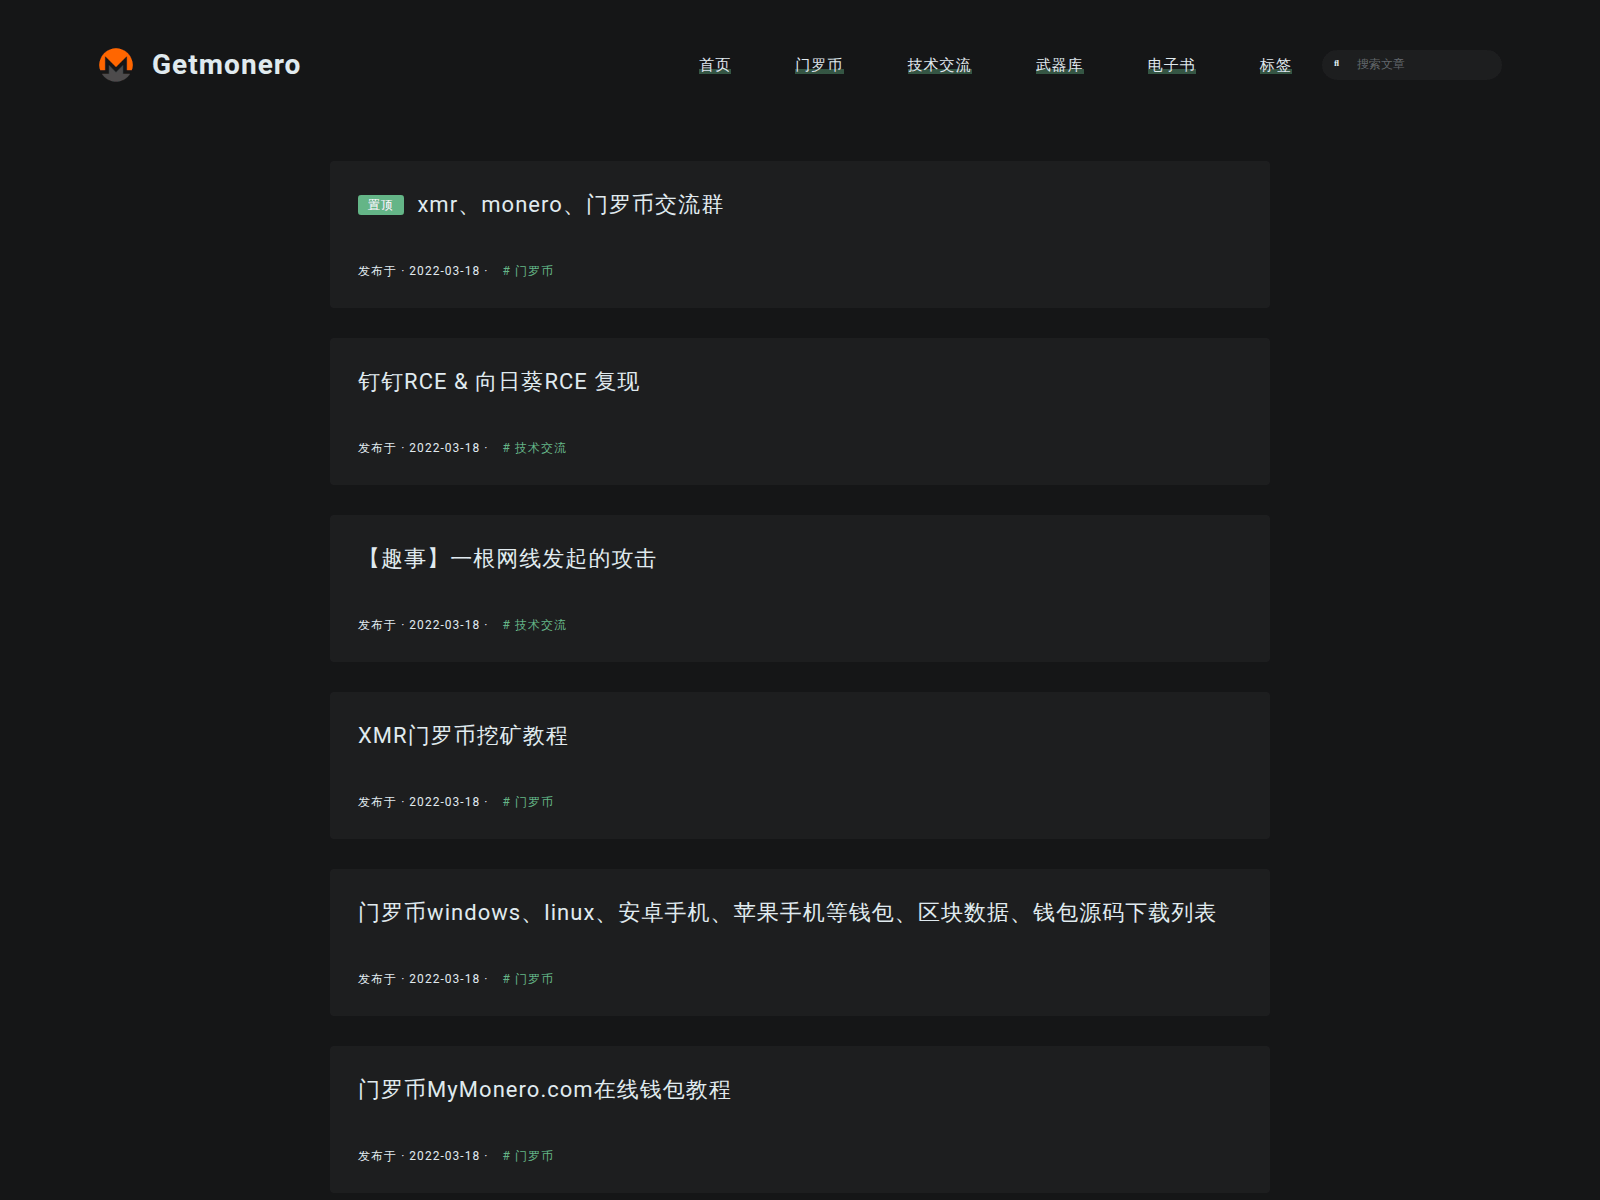Click date 2022-03-18 on MyMonero post
This screenshot has width=1600, height=1200.
coord(444,1156)
